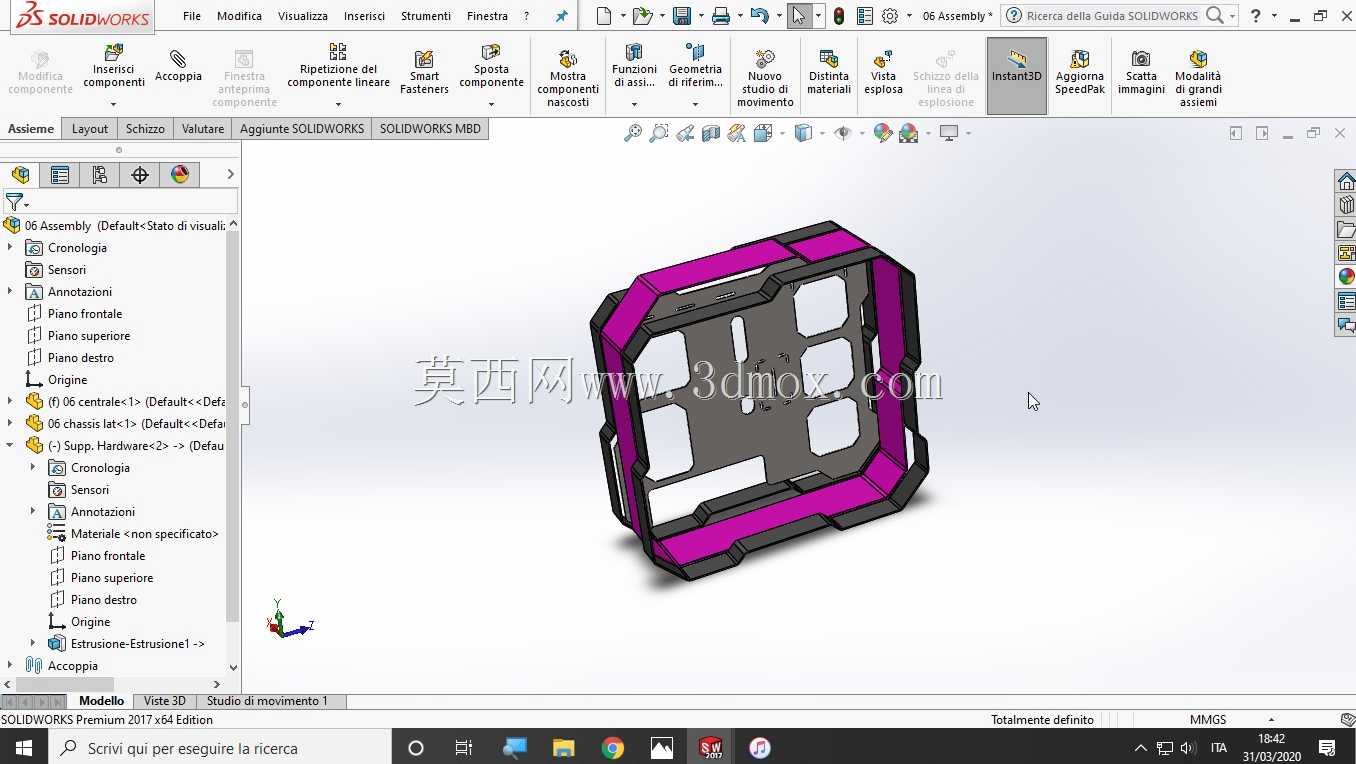This screenshot has width=1356, height=764.
Task: Expand the Accoppia mates folder
Action: coord(10,666)
